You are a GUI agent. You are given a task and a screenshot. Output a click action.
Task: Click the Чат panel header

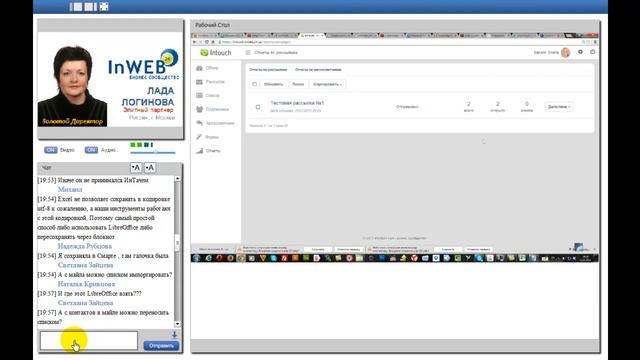point(47,168)
